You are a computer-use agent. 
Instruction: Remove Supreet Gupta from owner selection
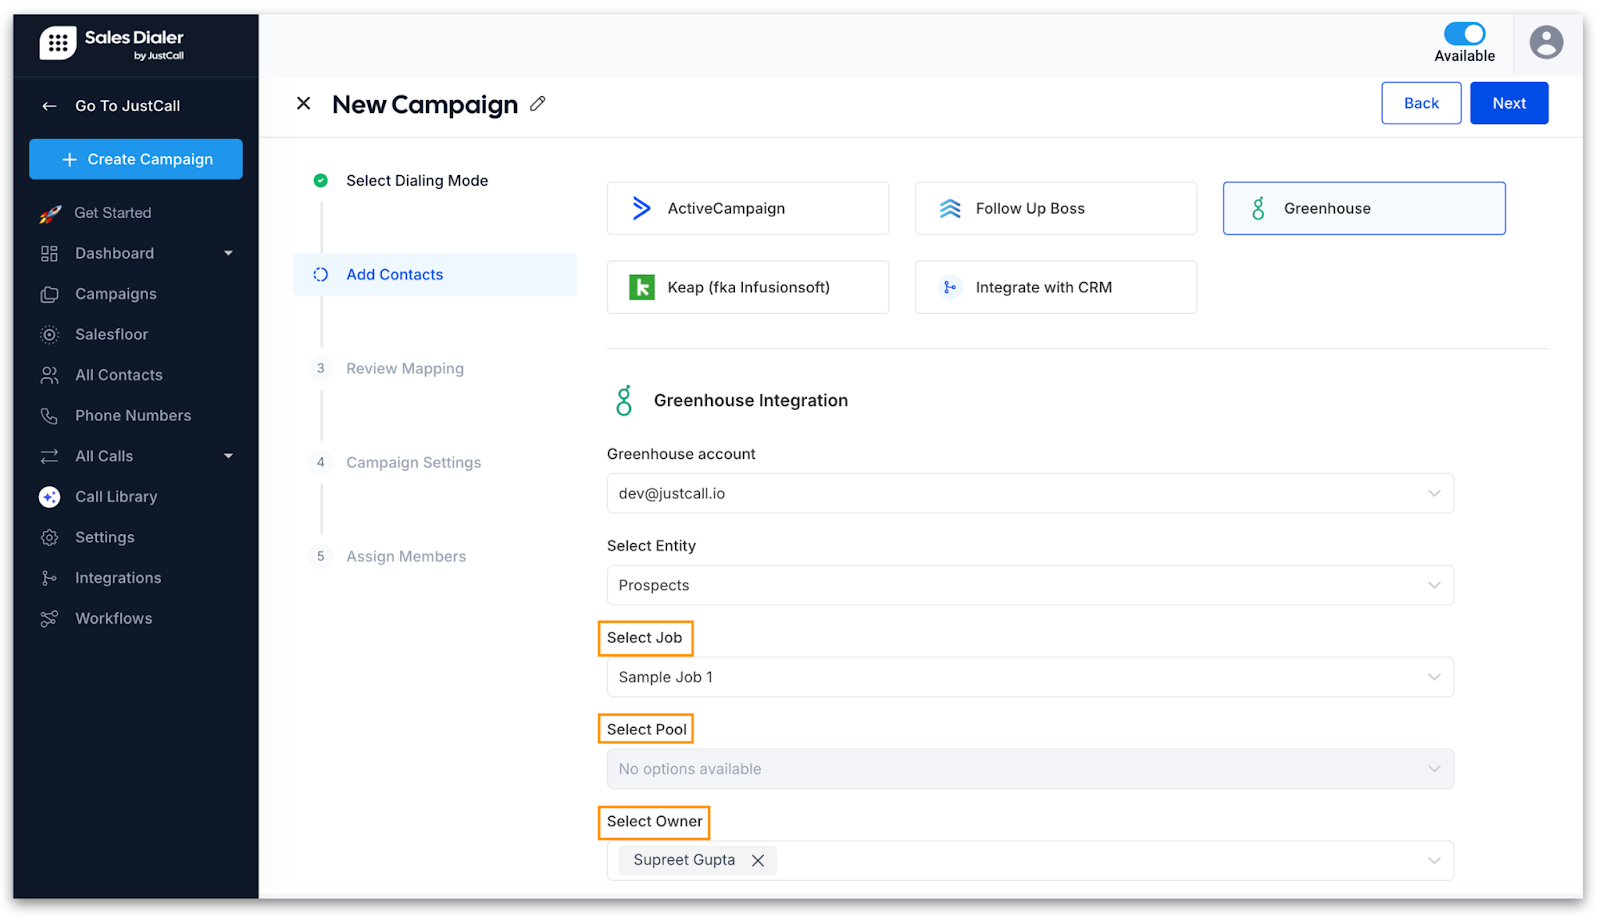click(758, 861)
